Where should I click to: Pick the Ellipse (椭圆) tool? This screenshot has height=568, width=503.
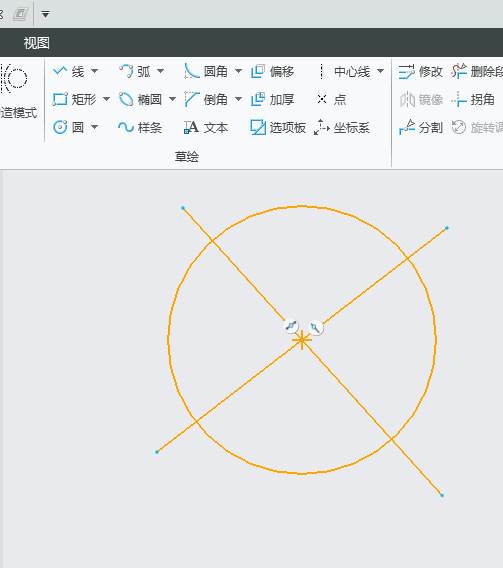click(x=140, y=99)
